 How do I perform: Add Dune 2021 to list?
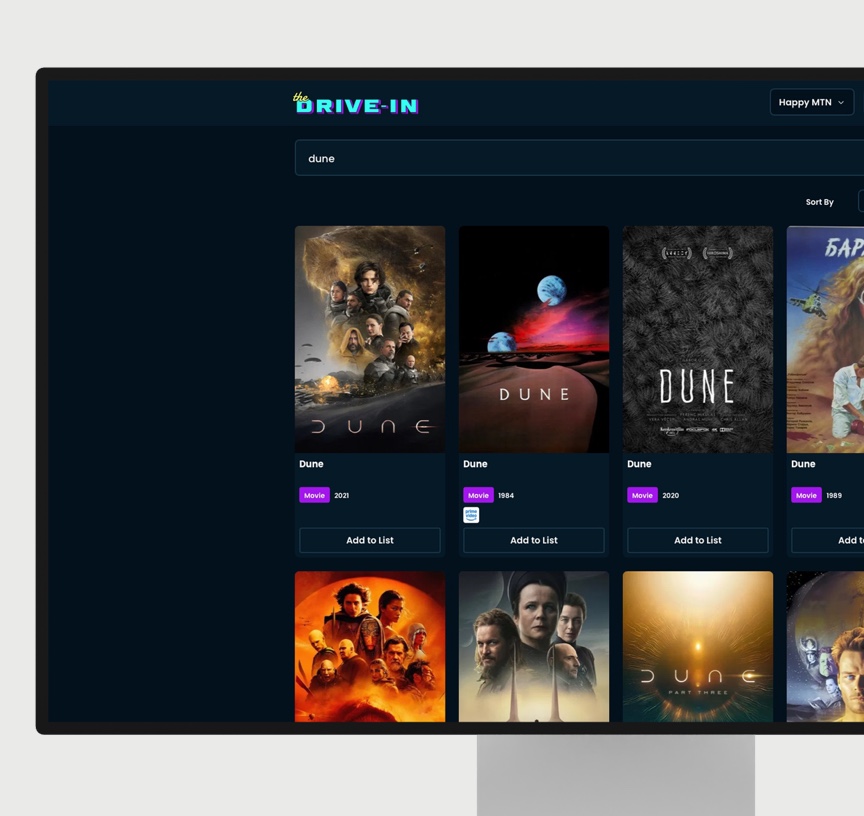[x=370, y=541]
